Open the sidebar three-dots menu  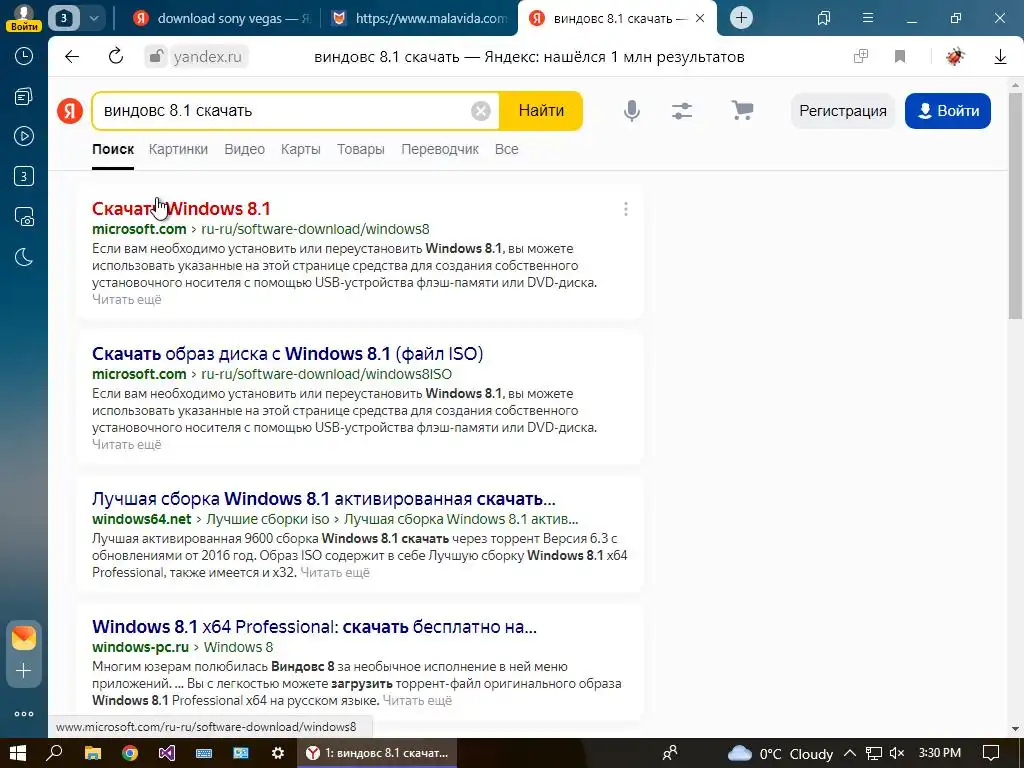tap(24, 714)
